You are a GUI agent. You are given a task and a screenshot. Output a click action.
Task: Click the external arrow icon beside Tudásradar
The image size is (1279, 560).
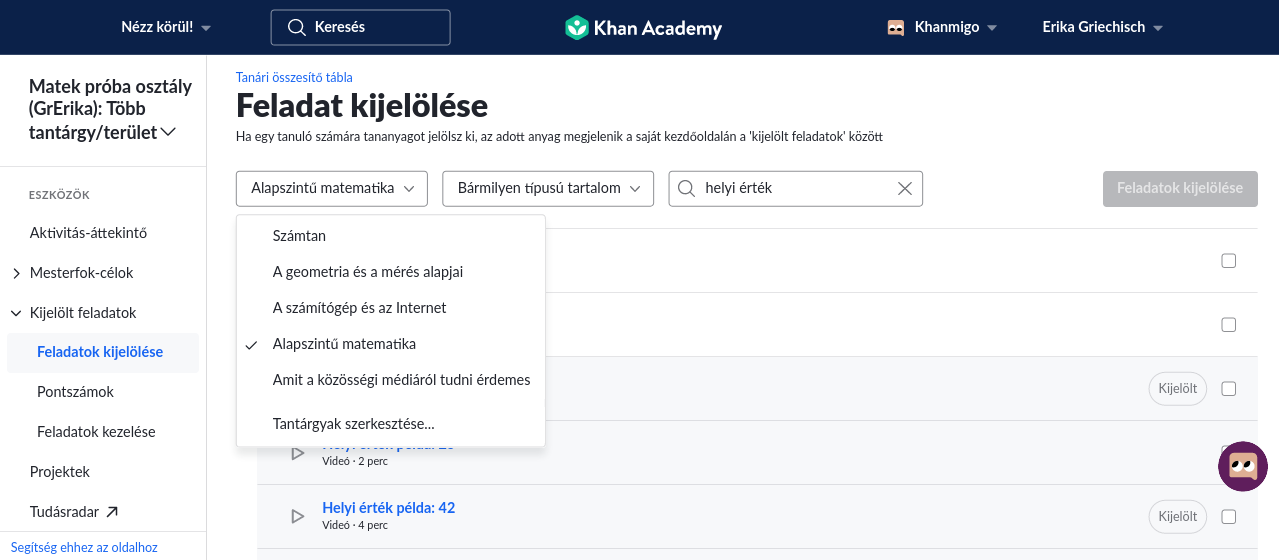pos(112,512)
